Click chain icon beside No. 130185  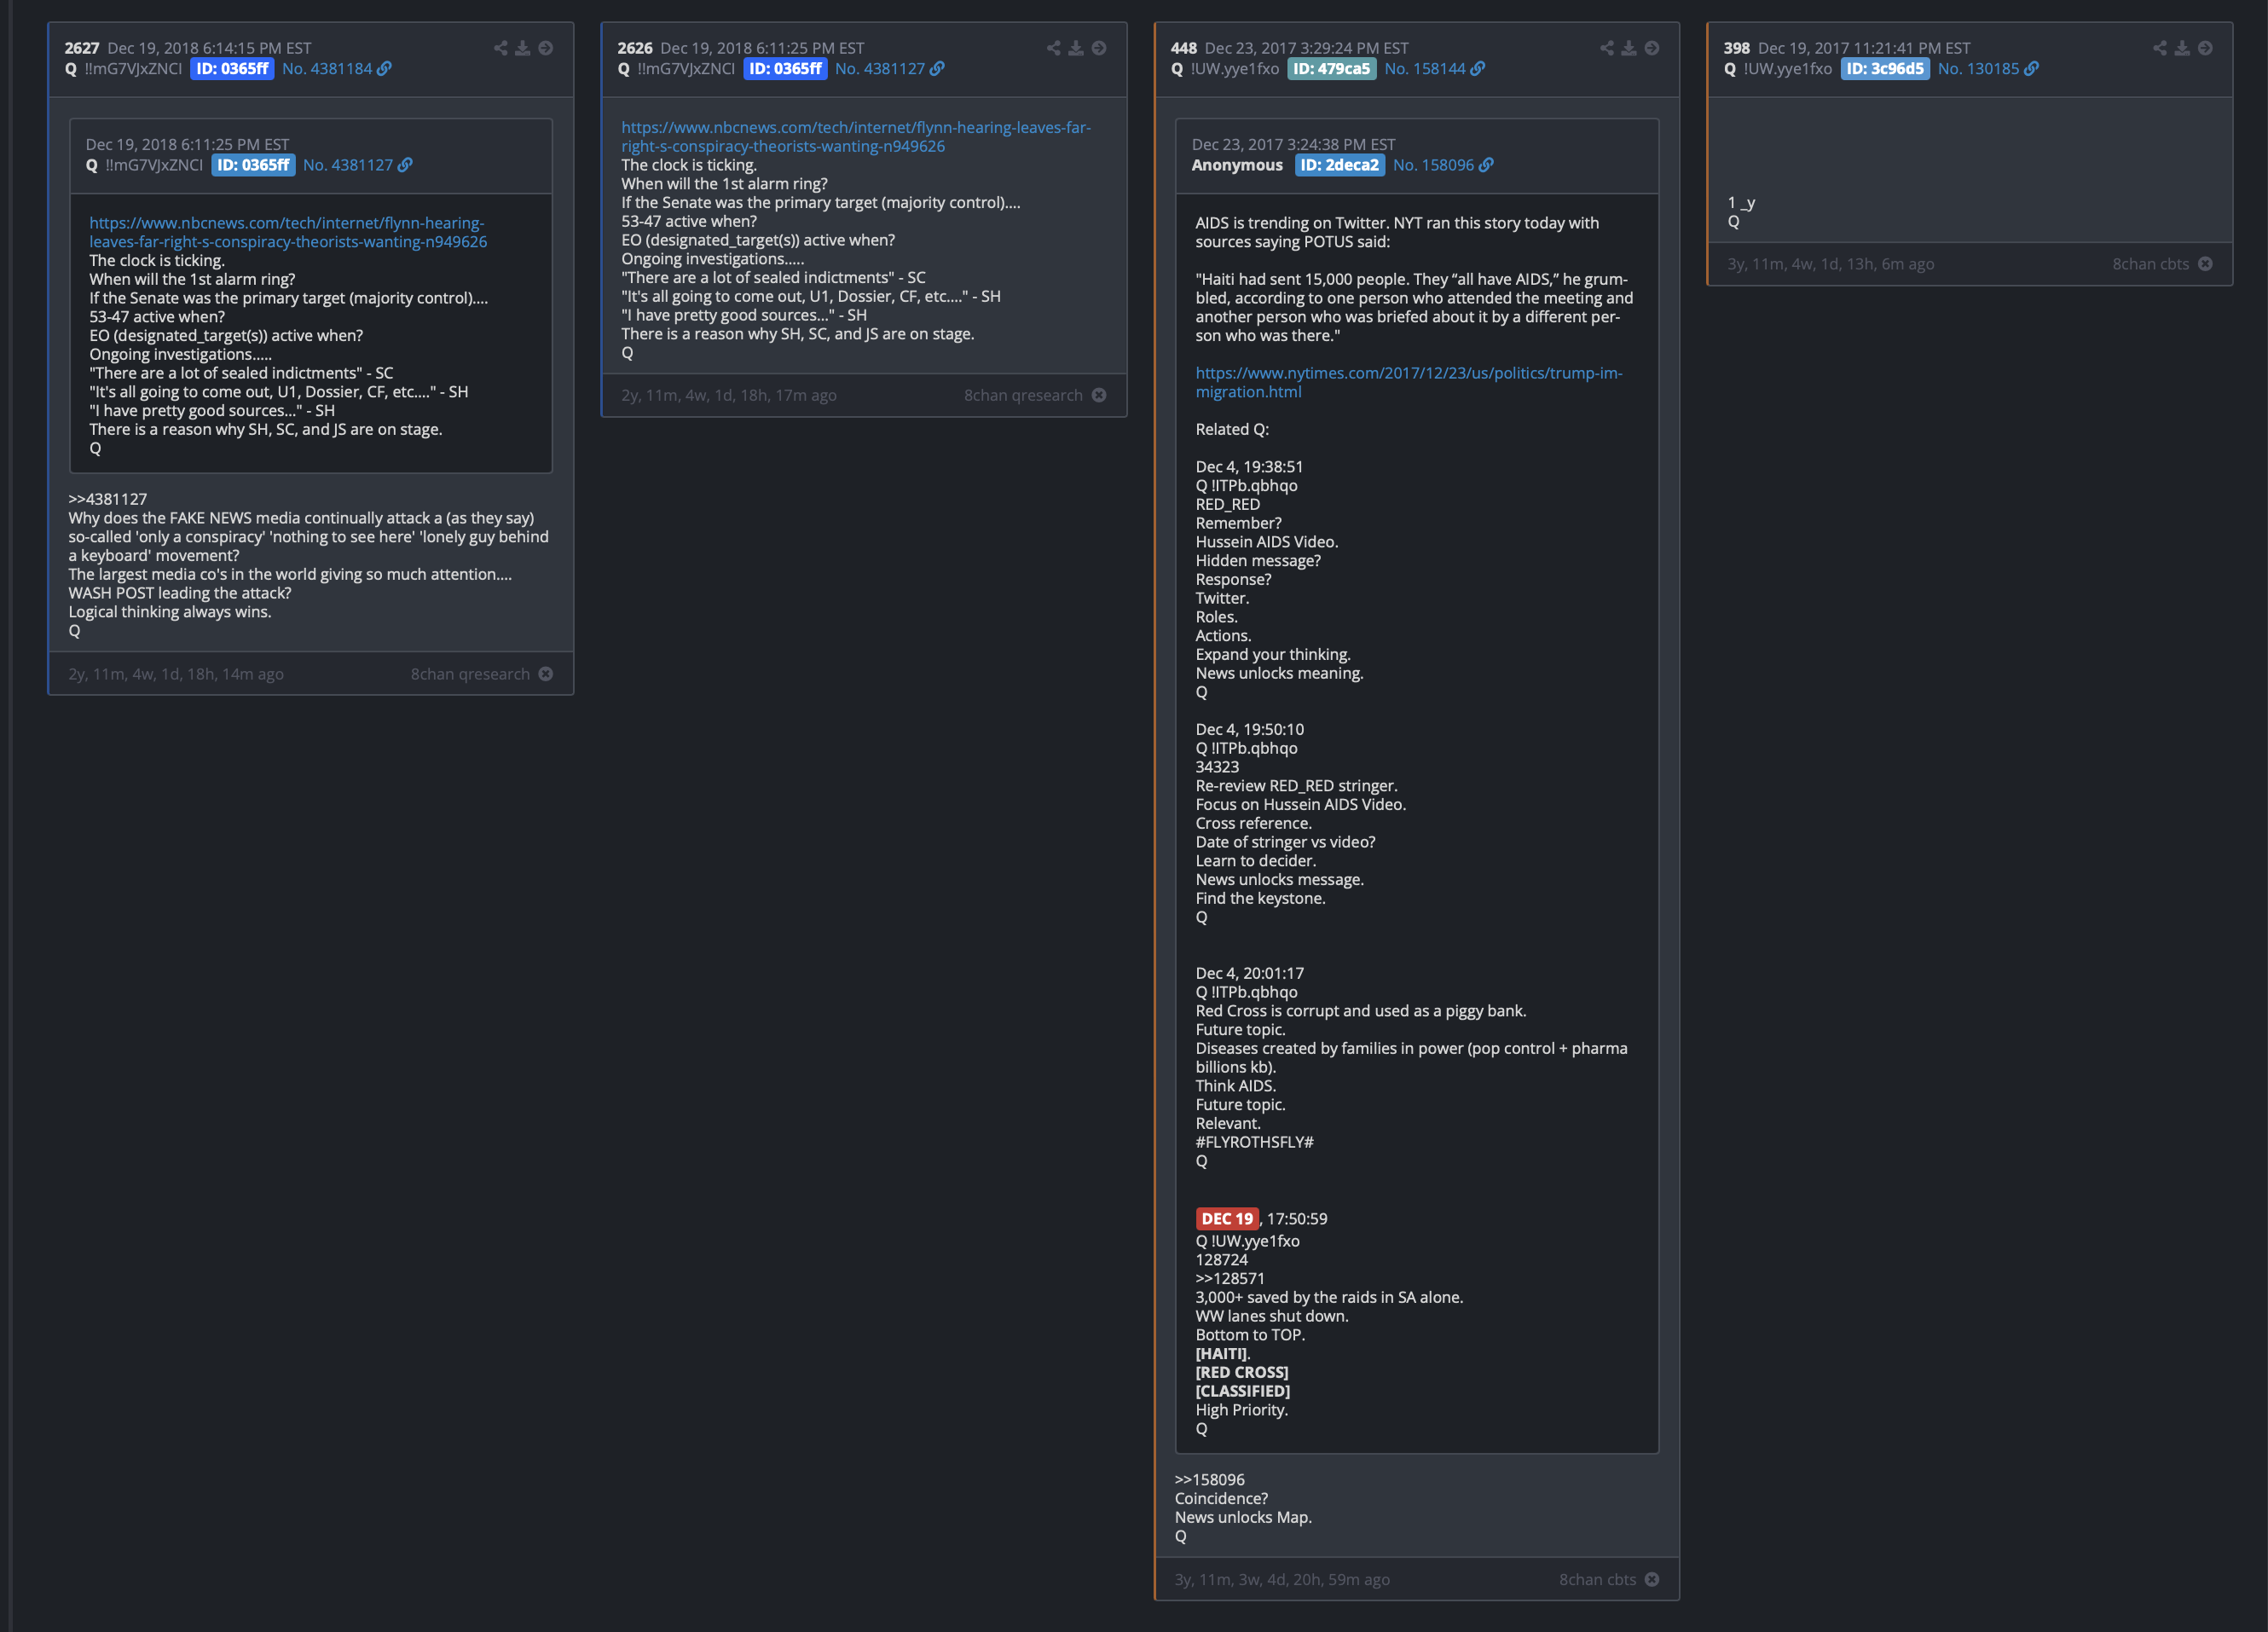2031,69
